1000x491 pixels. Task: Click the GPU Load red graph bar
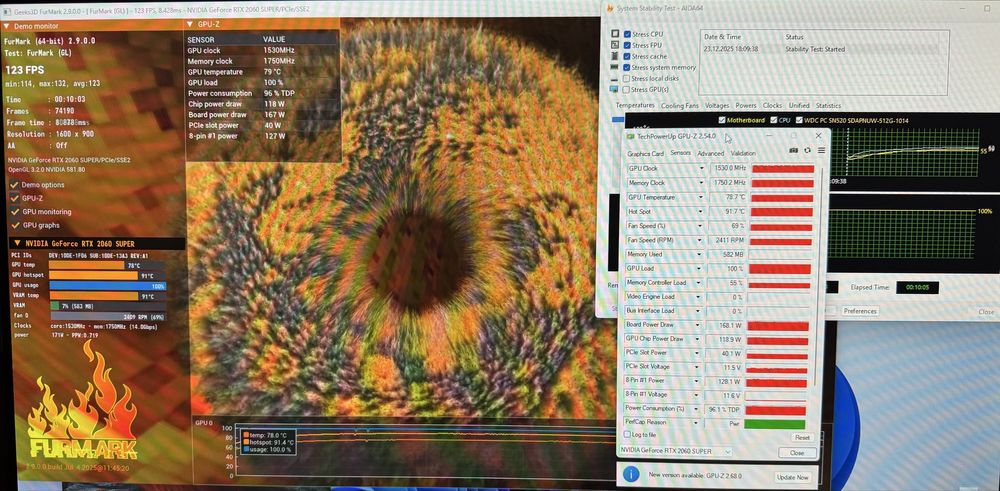click(779, 268)
